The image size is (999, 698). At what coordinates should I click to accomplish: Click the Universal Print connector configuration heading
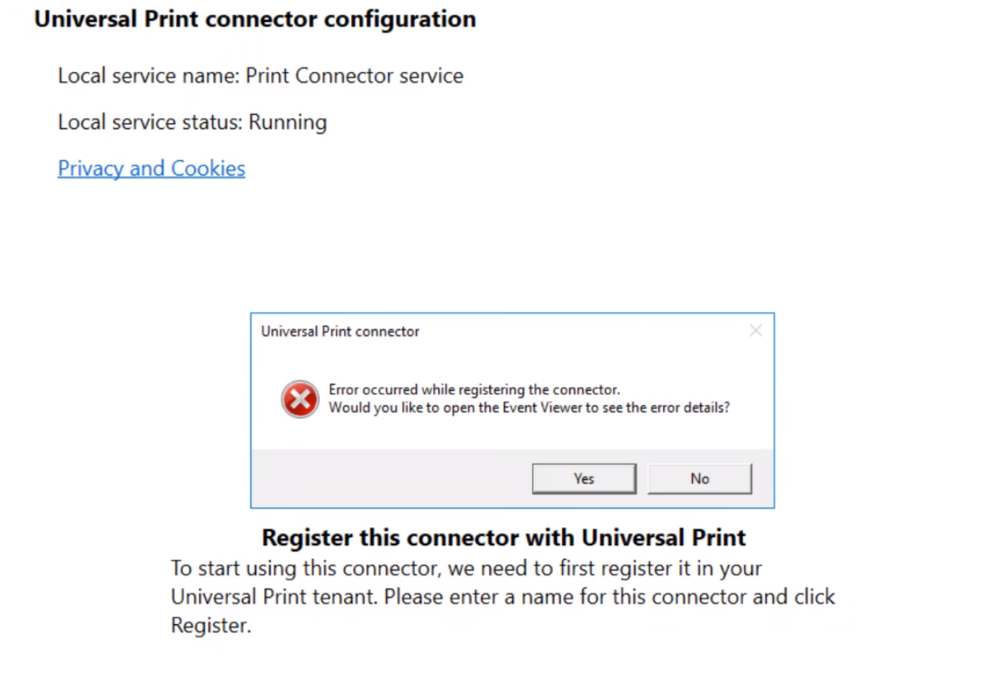(255, 19)
